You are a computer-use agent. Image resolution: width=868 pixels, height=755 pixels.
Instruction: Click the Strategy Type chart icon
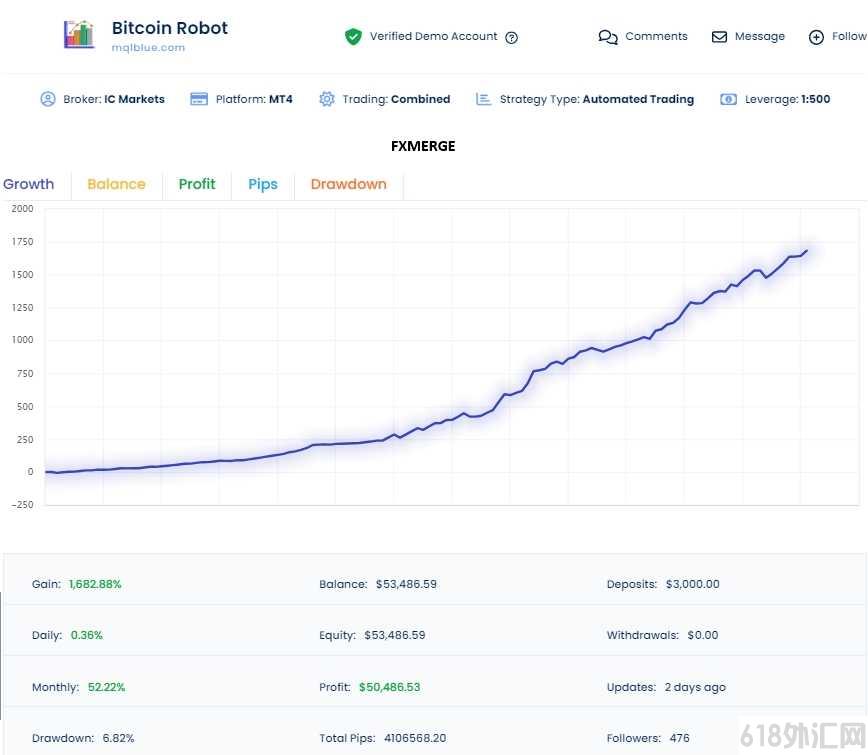point(483,99)
